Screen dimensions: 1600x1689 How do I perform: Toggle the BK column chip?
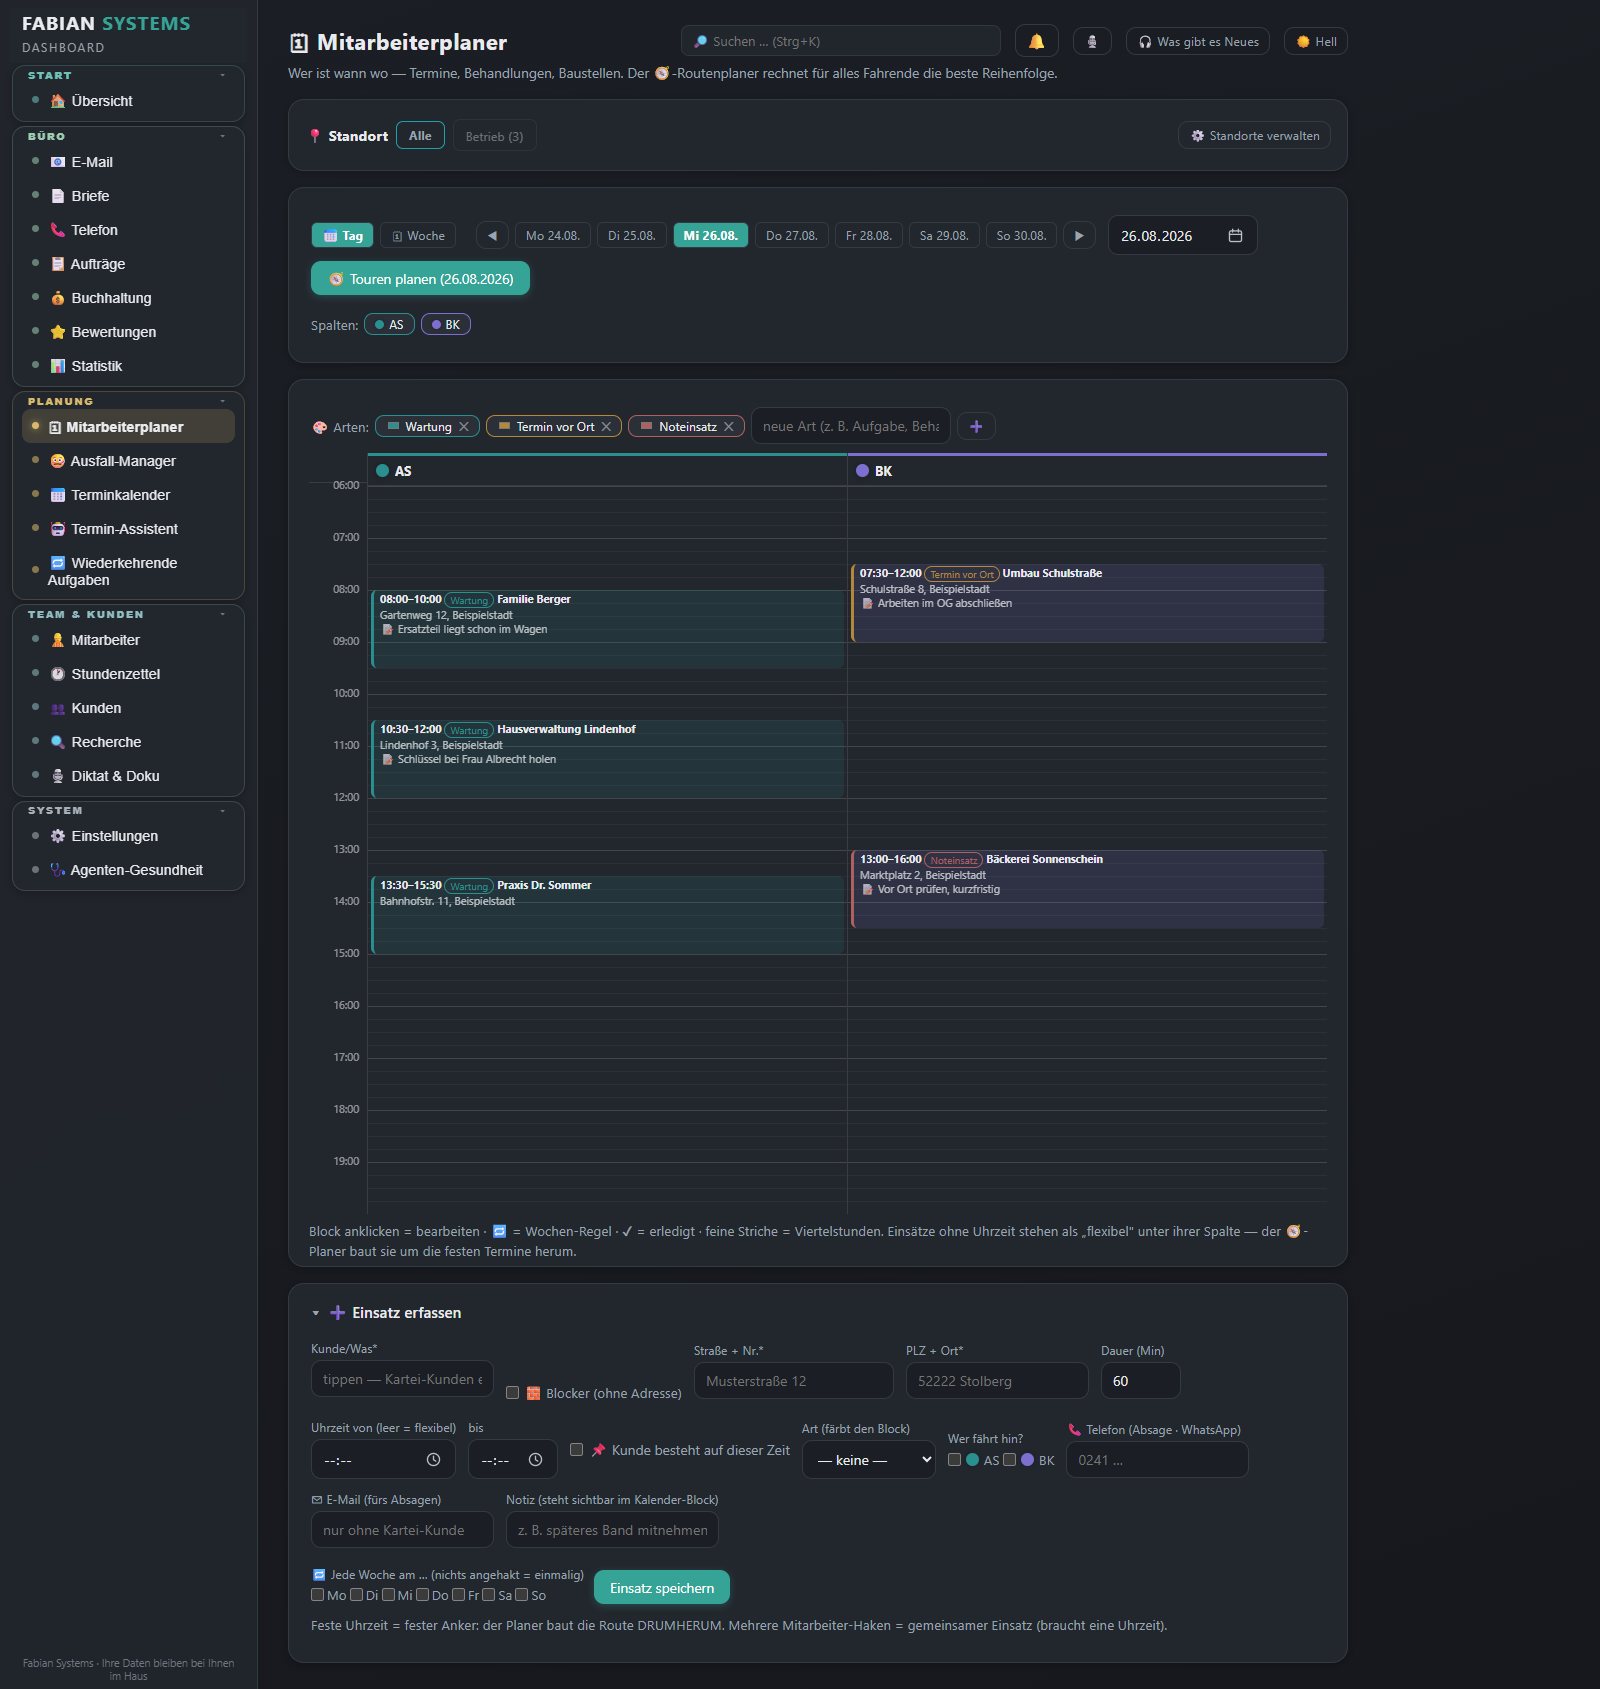[x=446, y=325]
